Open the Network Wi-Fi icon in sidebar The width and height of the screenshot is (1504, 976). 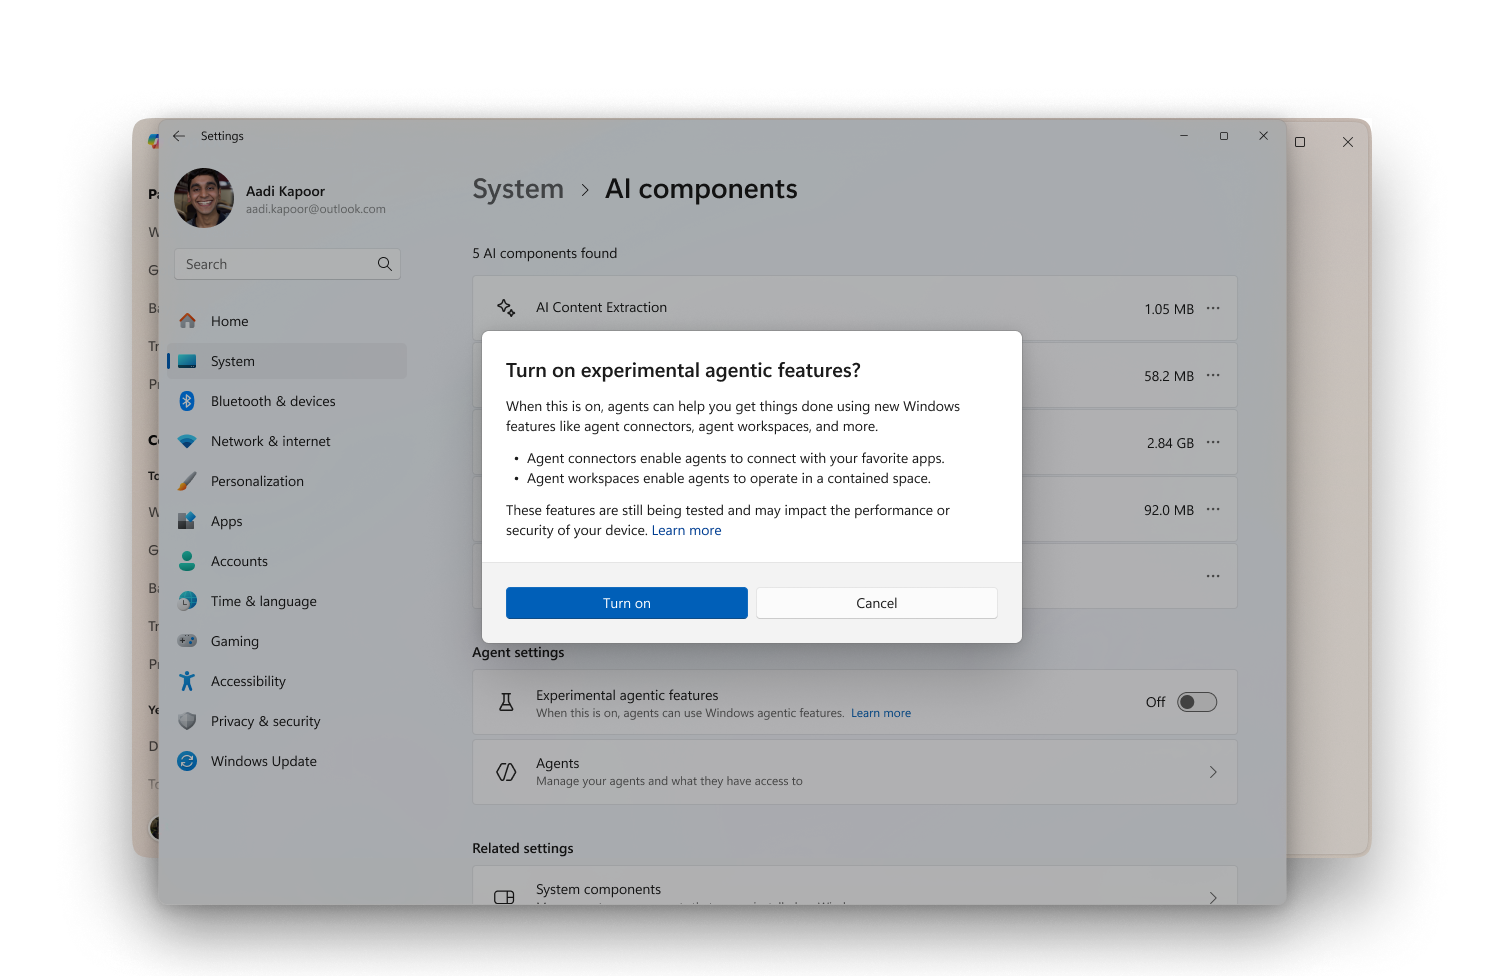(187, 441)
